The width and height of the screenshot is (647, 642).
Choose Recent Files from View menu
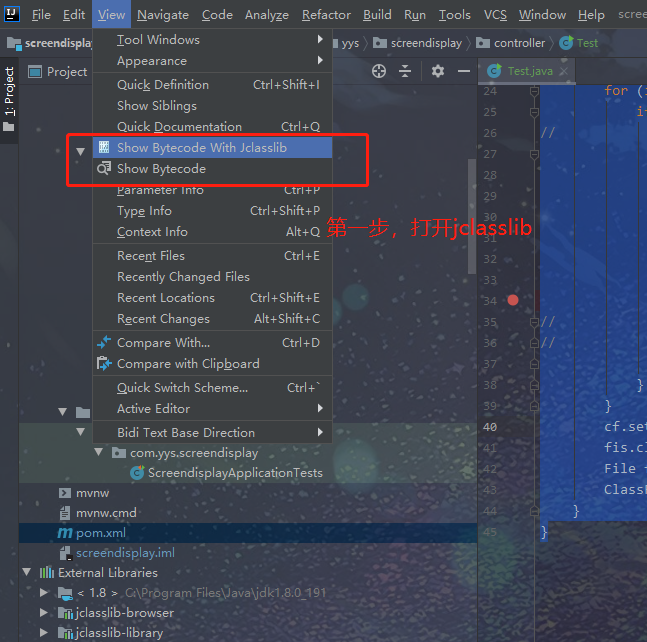tap(213, 255)
